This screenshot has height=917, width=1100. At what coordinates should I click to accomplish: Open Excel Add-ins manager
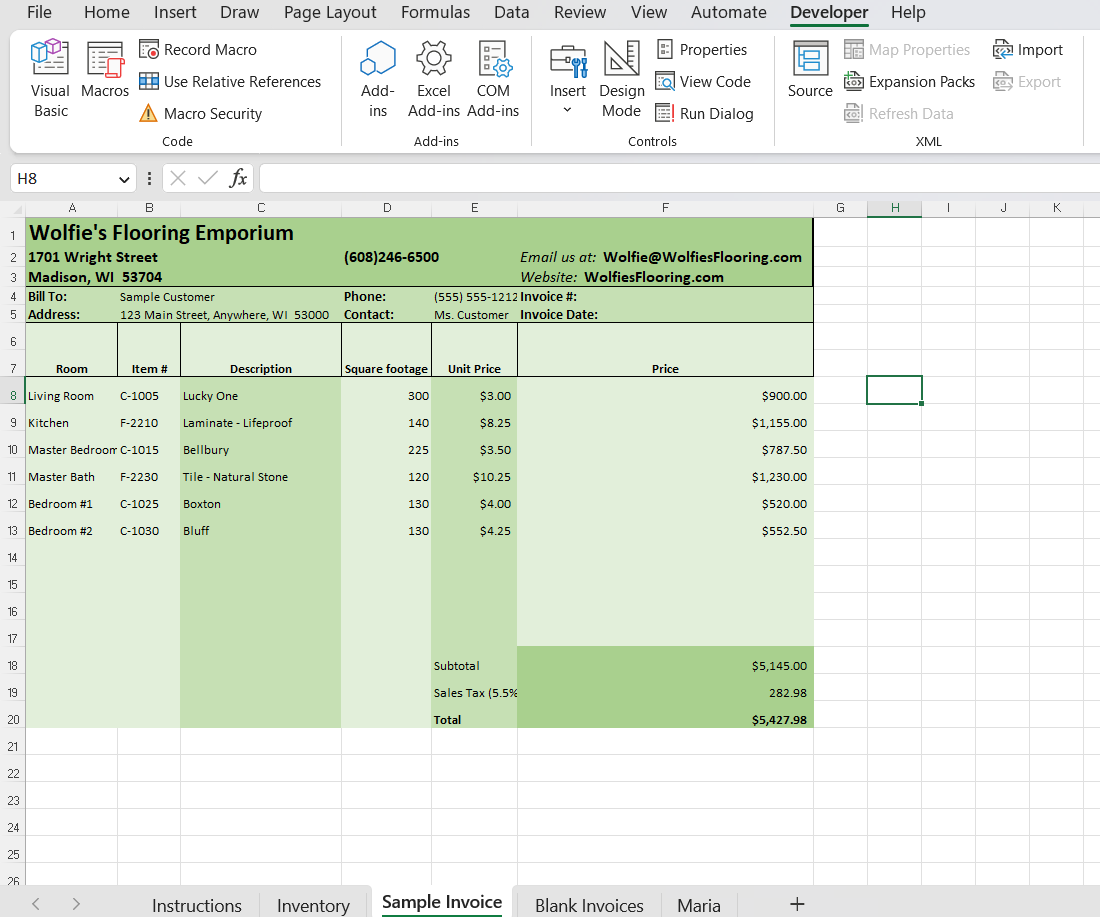[434, 79]
